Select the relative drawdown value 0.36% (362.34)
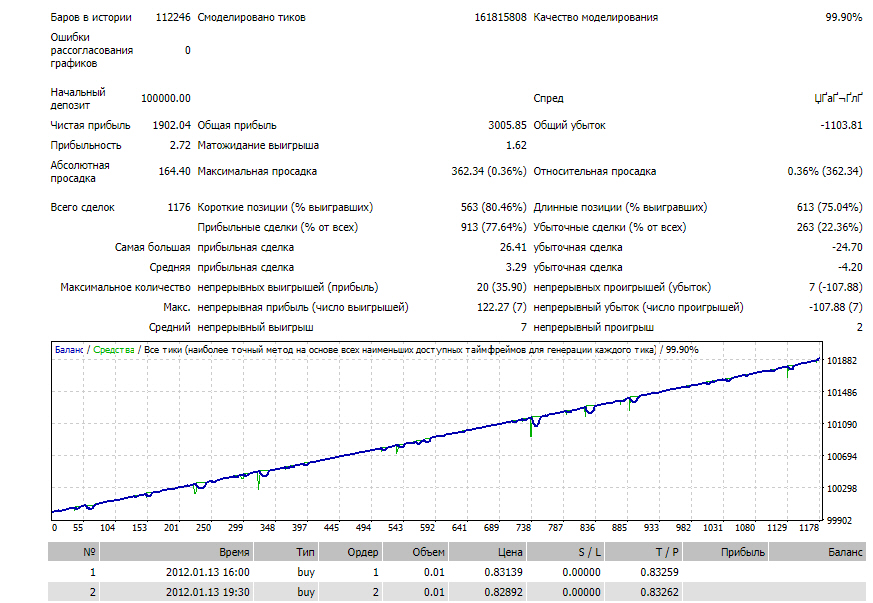The width and height of the screenshot is (873, 603). (x=825, y=171)
